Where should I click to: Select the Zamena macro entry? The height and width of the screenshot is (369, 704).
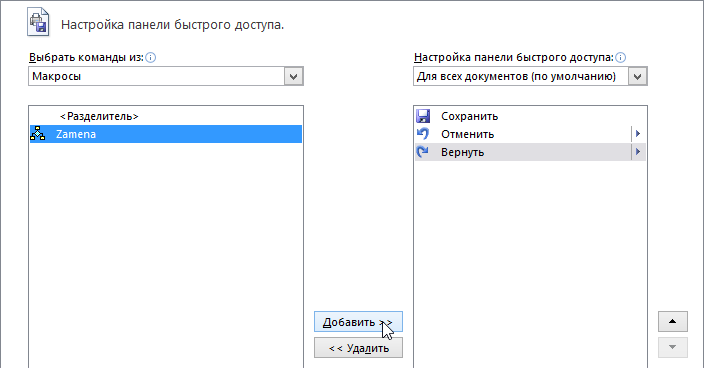pyautogui.click(x=166, y=134)
